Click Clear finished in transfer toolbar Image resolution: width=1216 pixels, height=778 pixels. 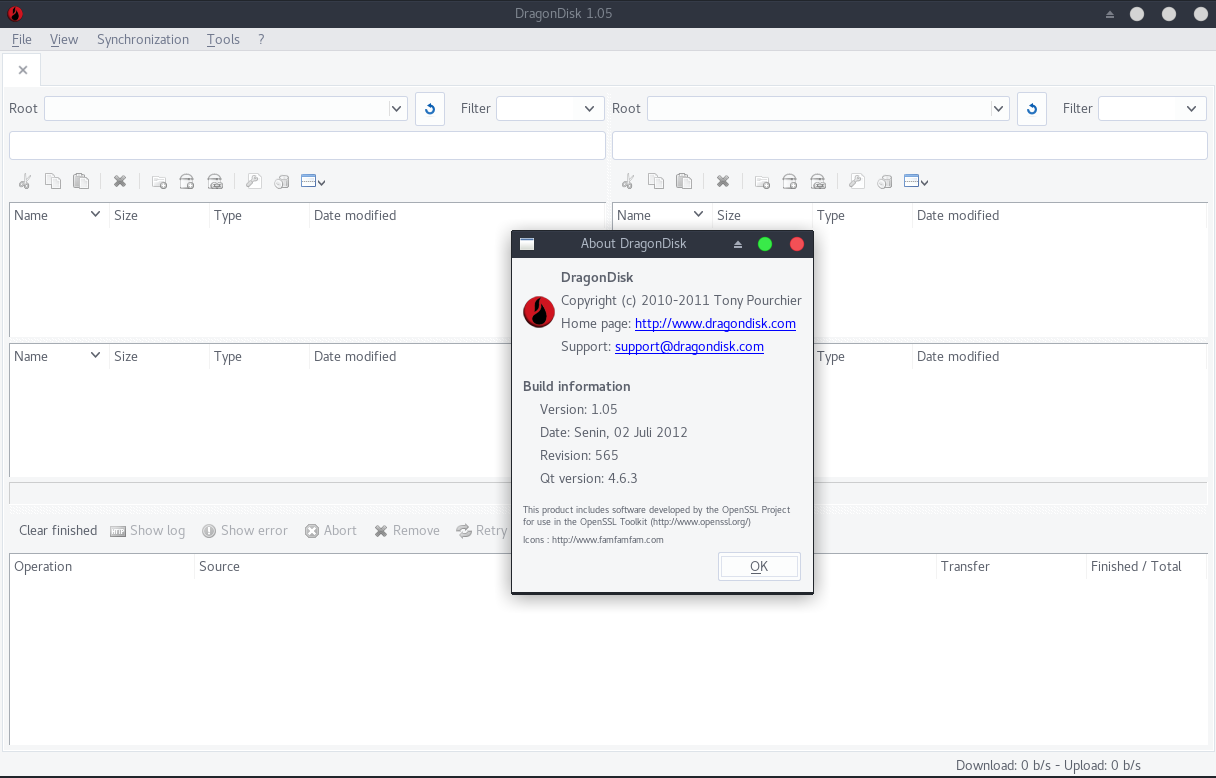[x=58, y=530]
